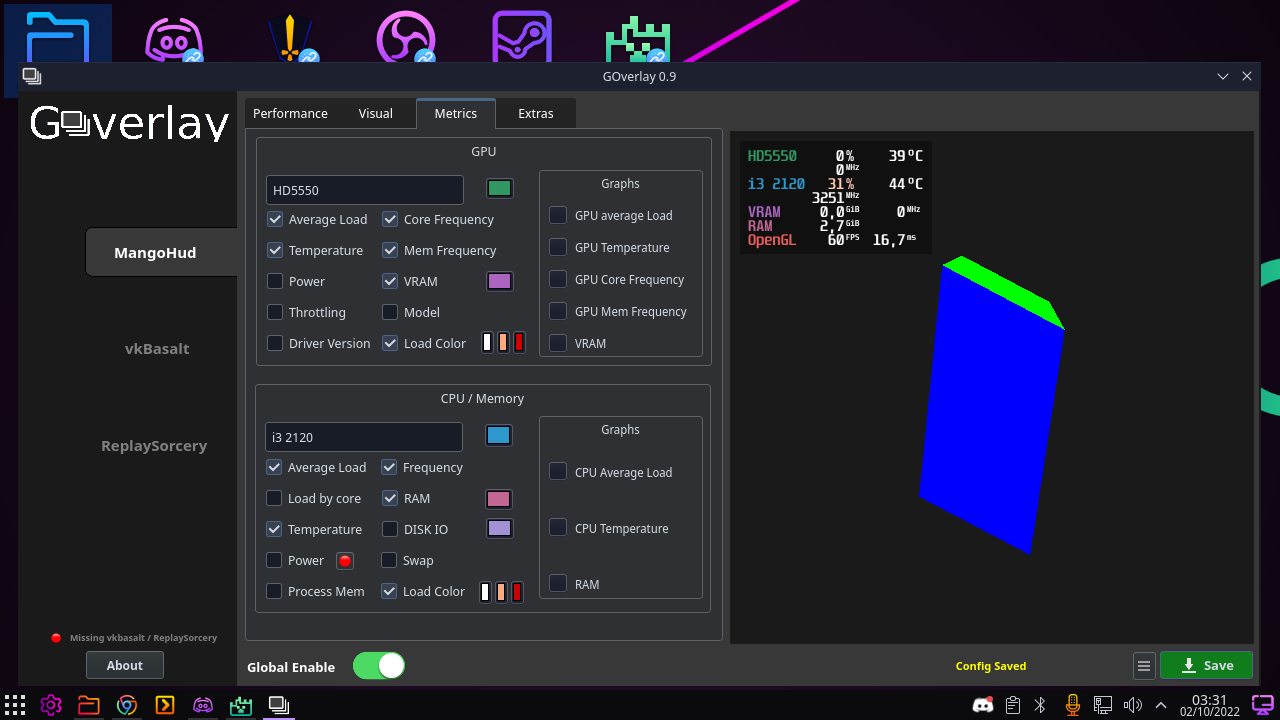This screenshot has height=720, width=1280.
Task: Toggle the Global Enable switch
Action: [x=379, y=666]
